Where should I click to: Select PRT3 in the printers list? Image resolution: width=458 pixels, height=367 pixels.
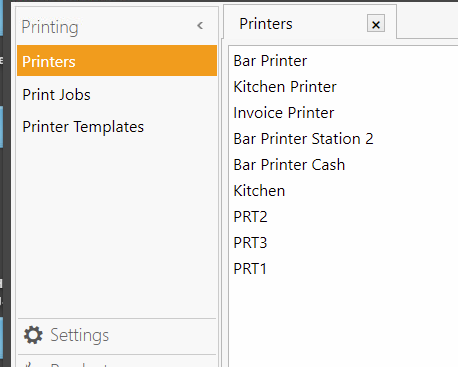tap(250, 243)
